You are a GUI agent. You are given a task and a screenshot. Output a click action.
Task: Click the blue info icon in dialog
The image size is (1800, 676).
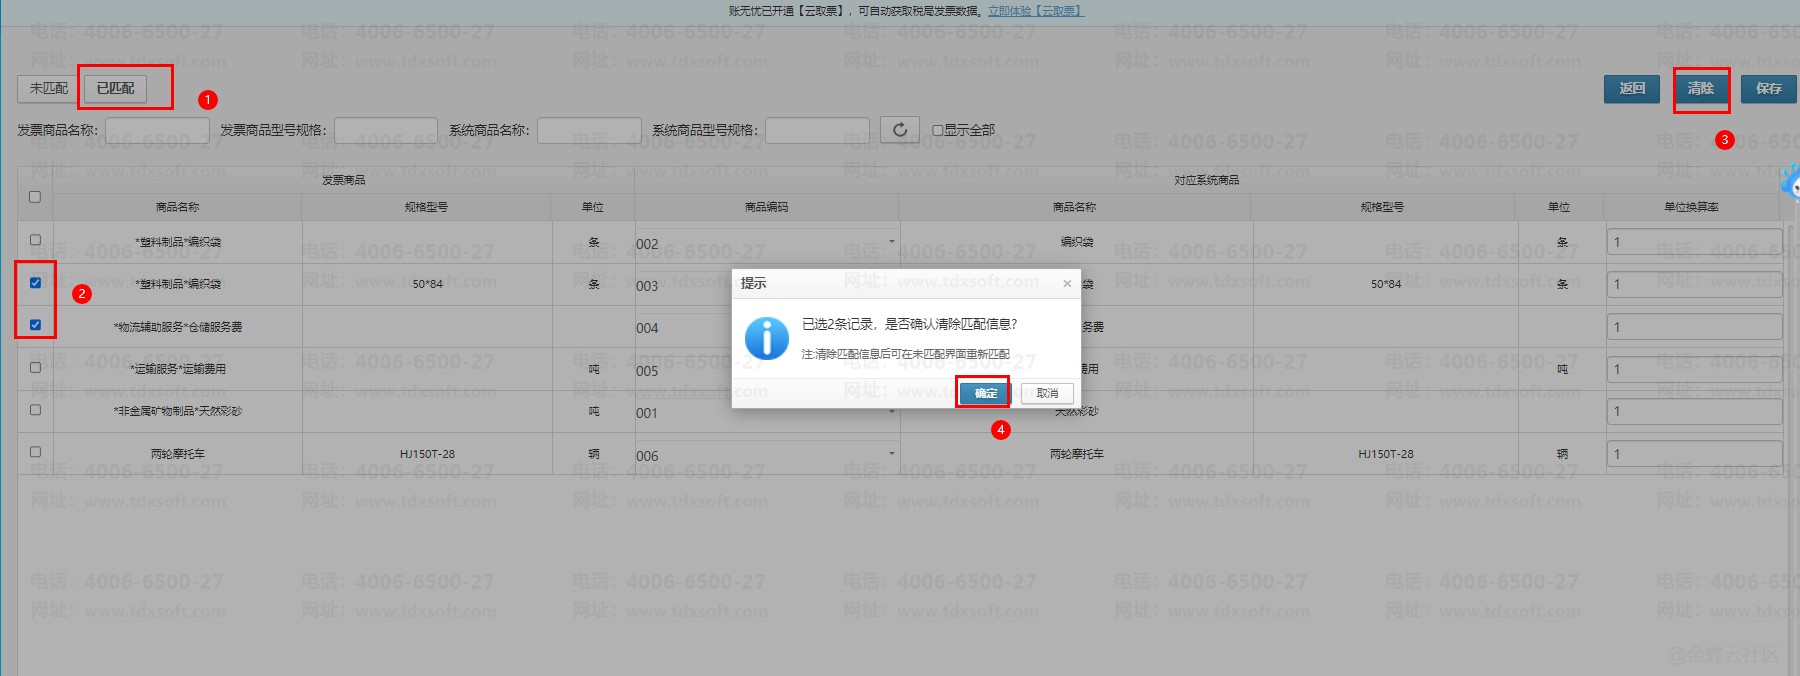point(767,338)
